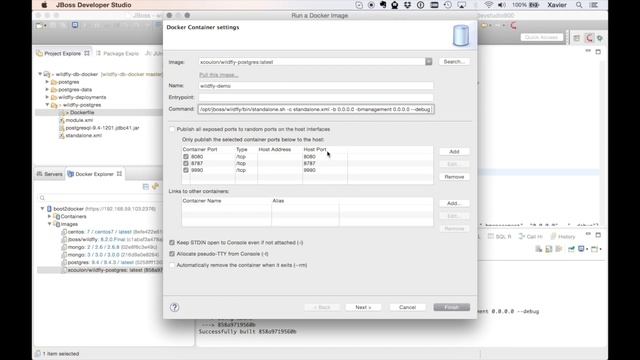Uncheck container port 8787 checkbox
This screenshot has width=640, height=360.
186,163
